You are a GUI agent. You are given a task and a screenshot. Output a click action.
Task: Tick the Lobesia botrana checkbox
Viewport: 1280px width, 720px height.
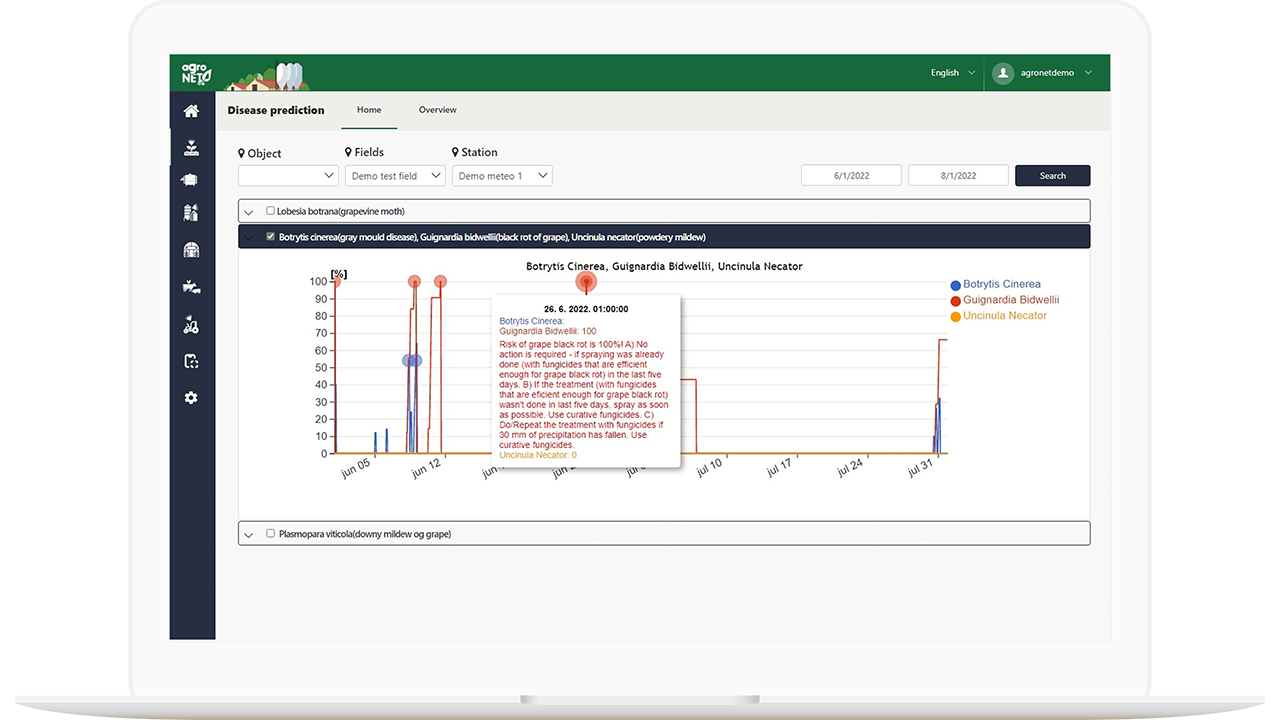pyautogui.click(x=270, y=211)
